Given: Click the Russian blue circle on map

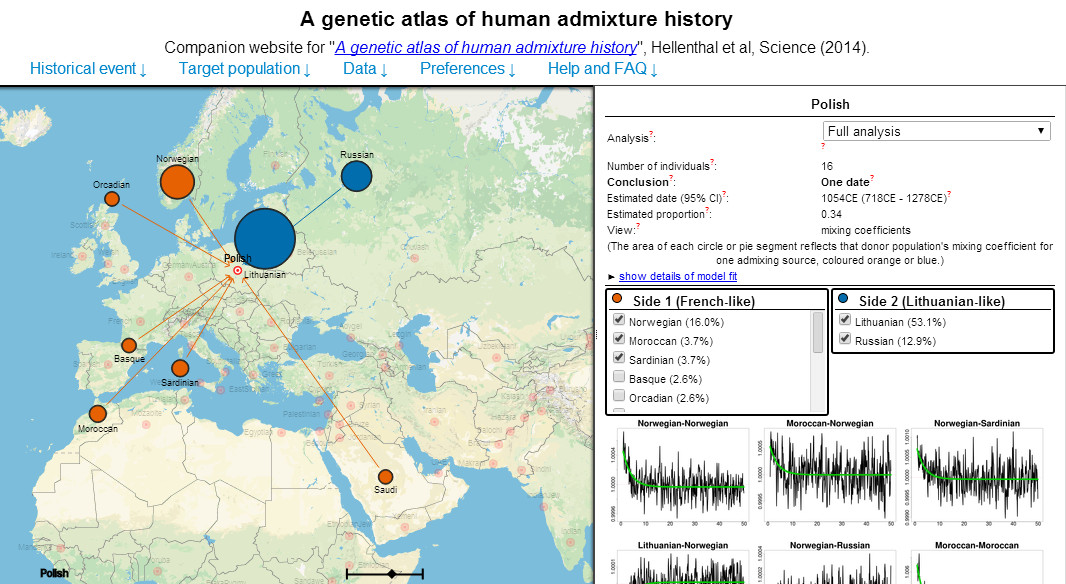Looking at the screenshot, I should click(x=356, y=177).
